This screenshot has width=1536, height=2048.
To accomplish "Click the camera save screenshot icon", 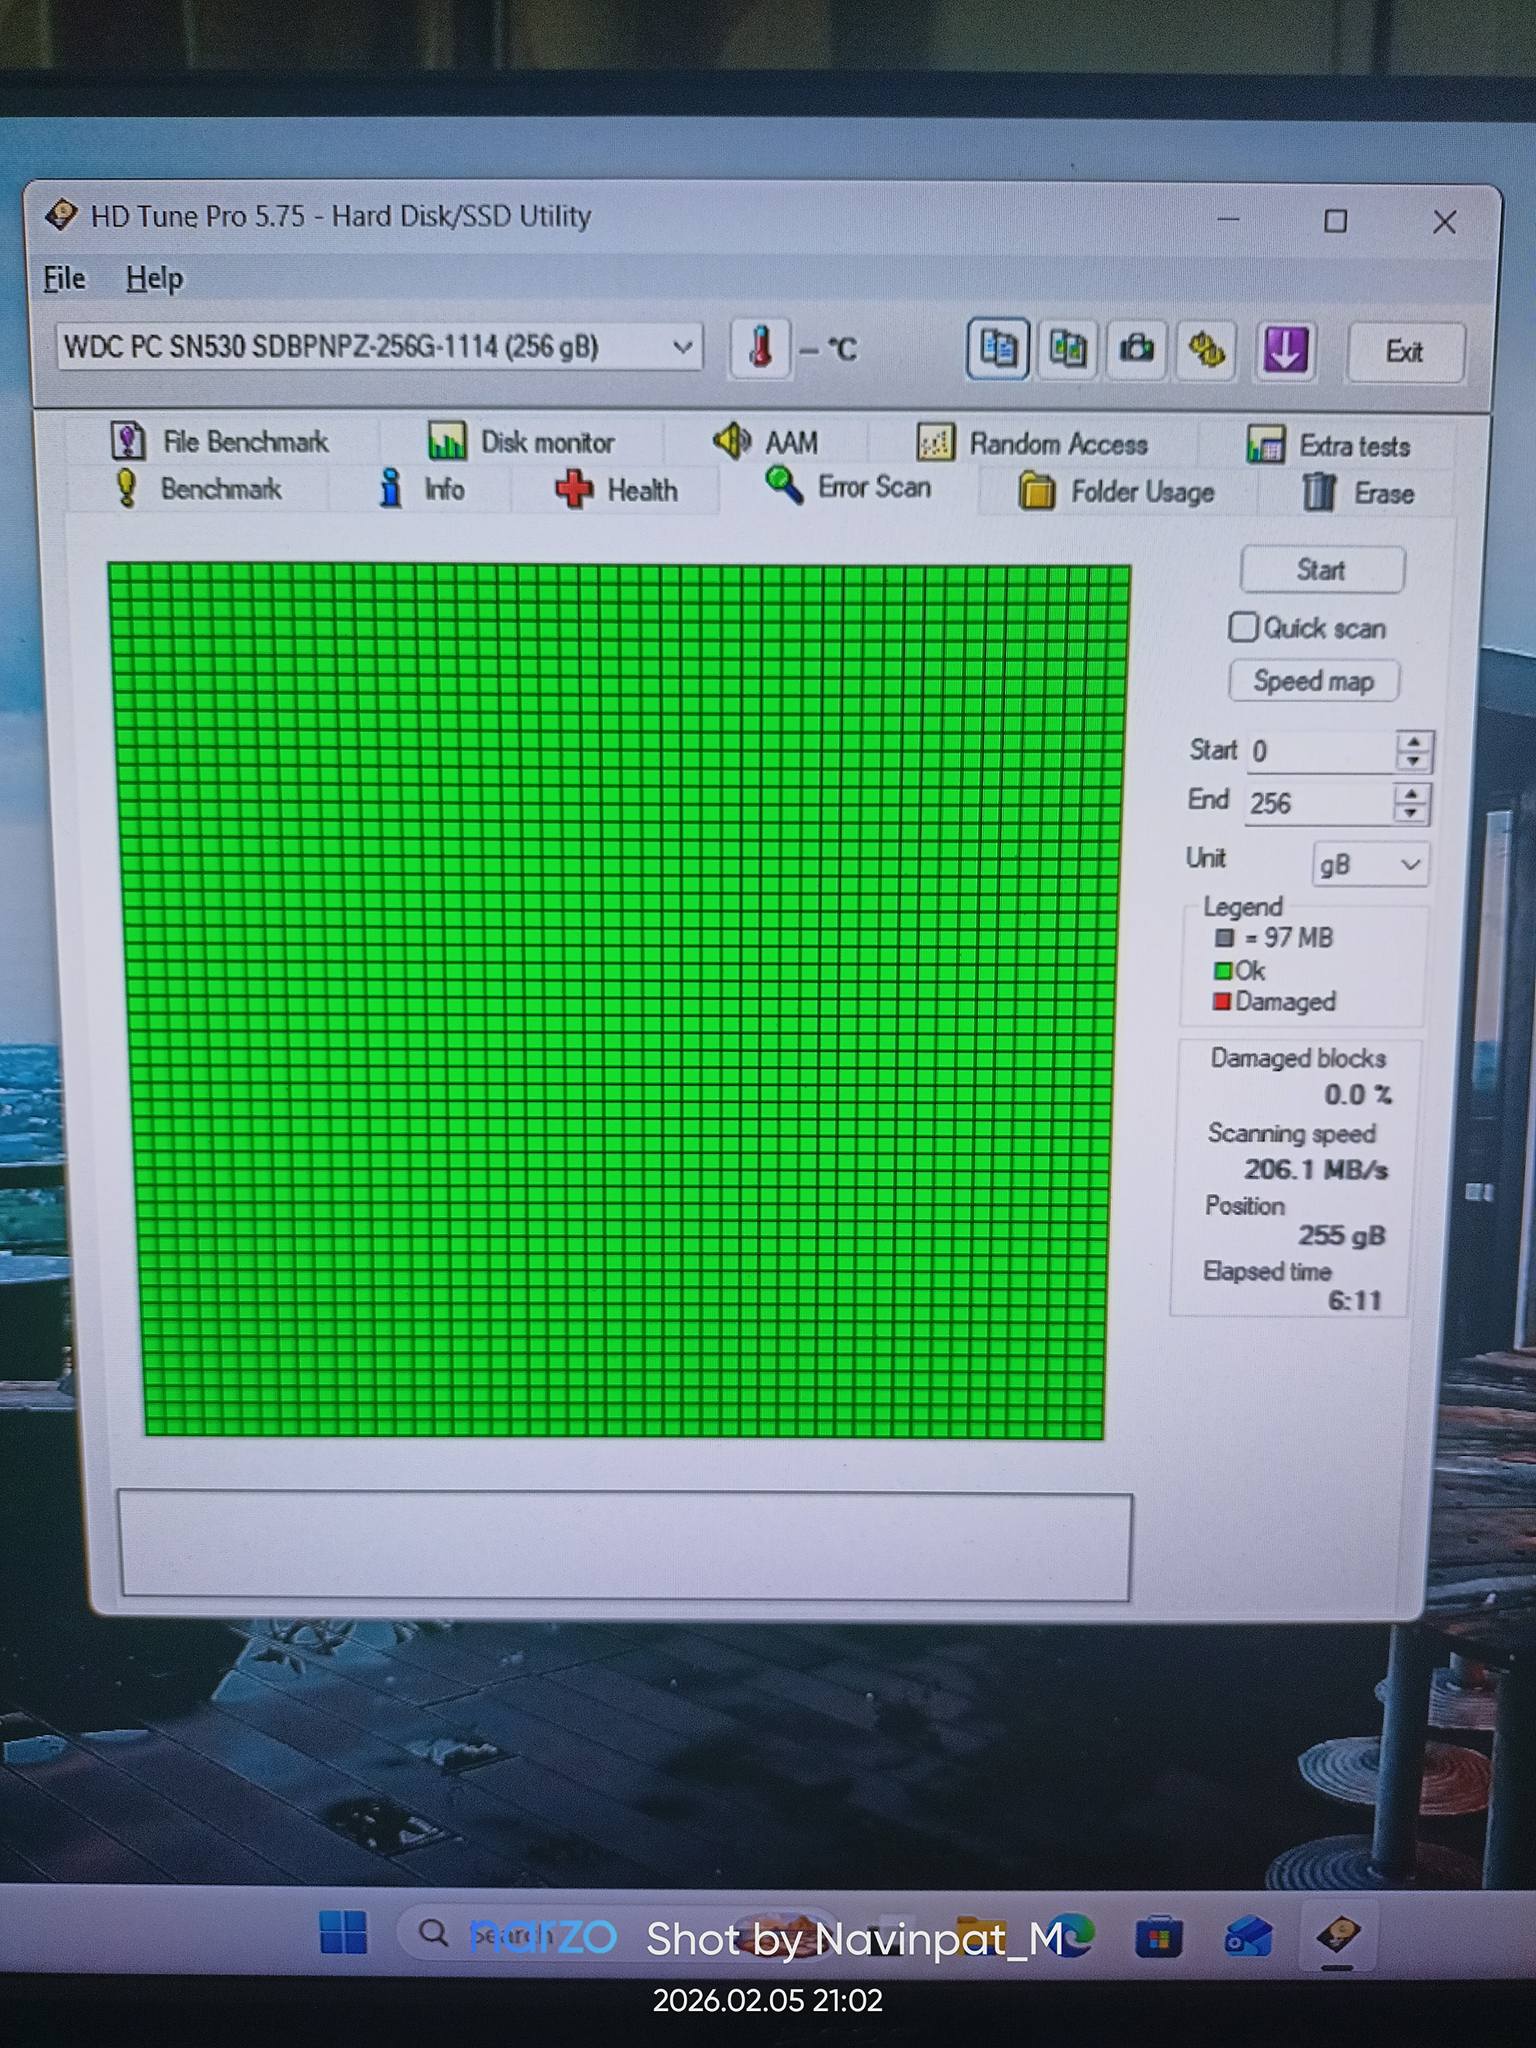I will (1137, 350).
